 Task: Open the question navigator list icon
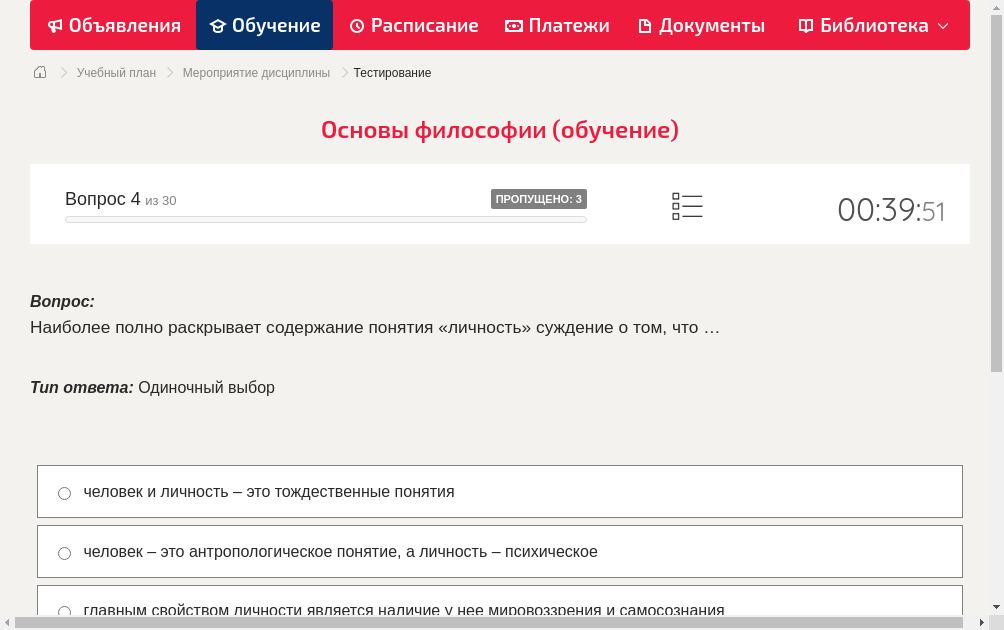pos(687,205)
